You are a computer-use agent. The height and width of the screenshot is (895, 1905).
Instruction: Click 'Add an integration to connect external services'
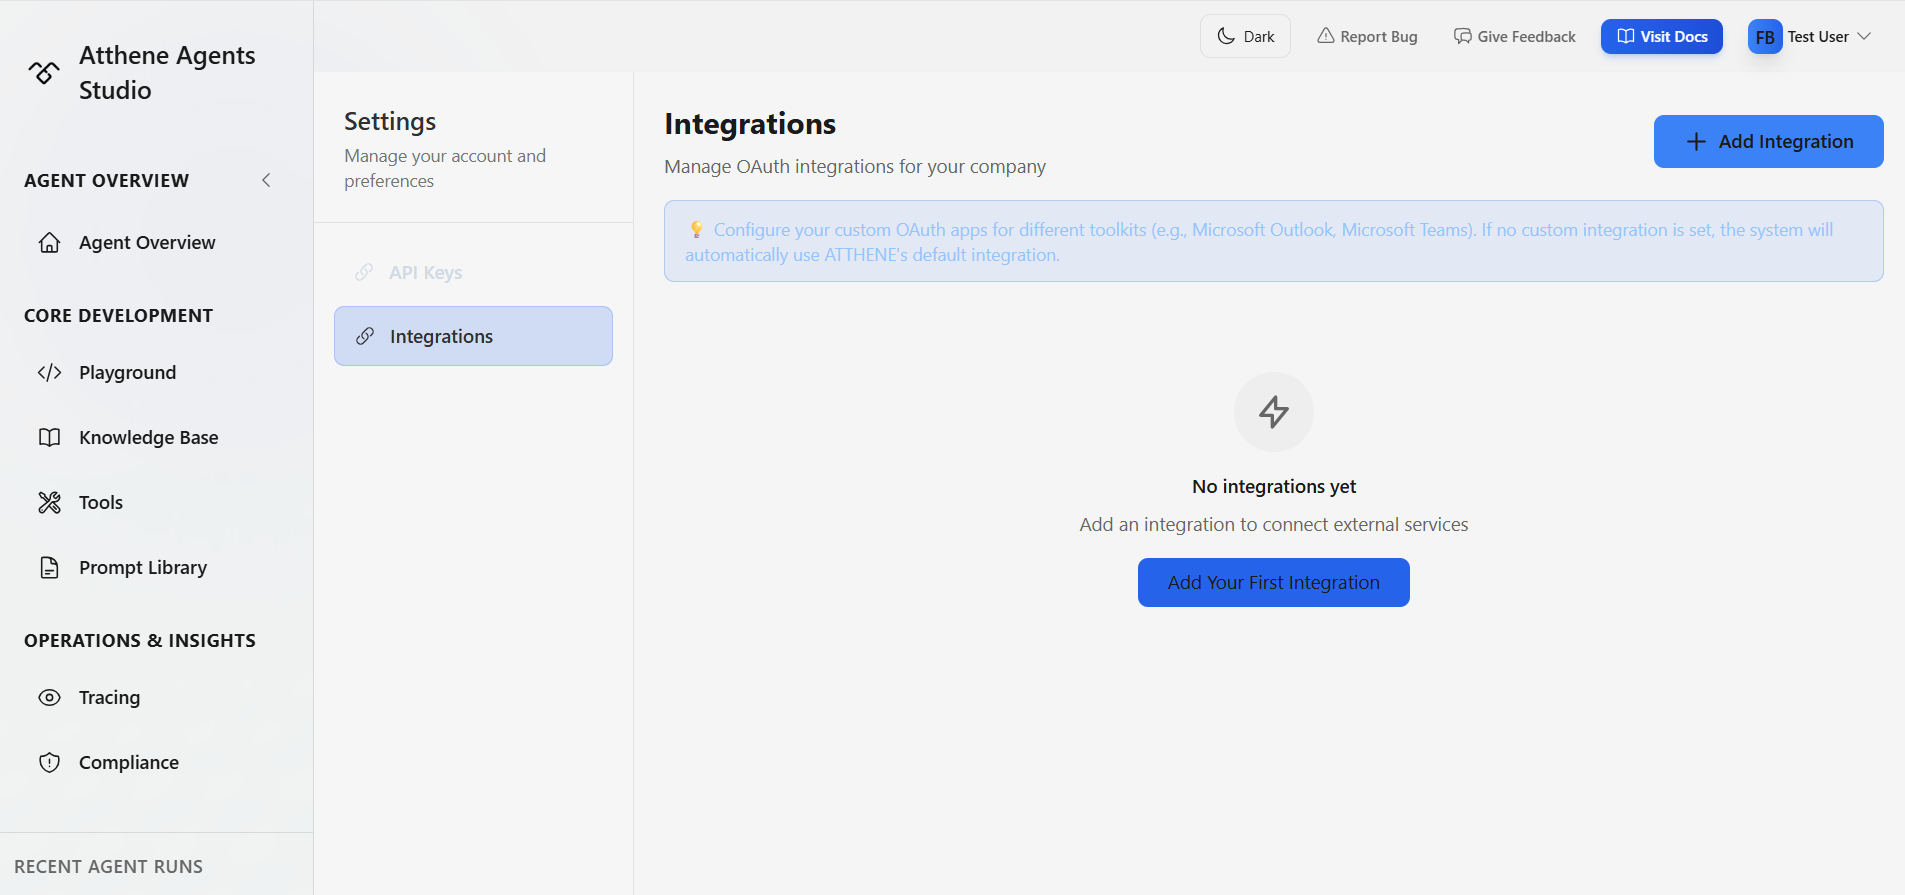(x=1274, y=525)
